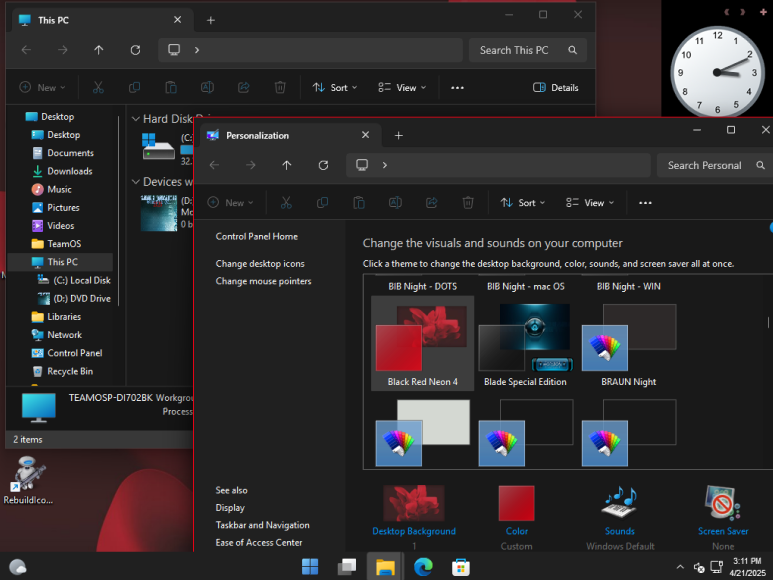Expand This PC address bar chevron
Image resolution: width=773 pixels, height=580 pixels.
click(197, 50)
